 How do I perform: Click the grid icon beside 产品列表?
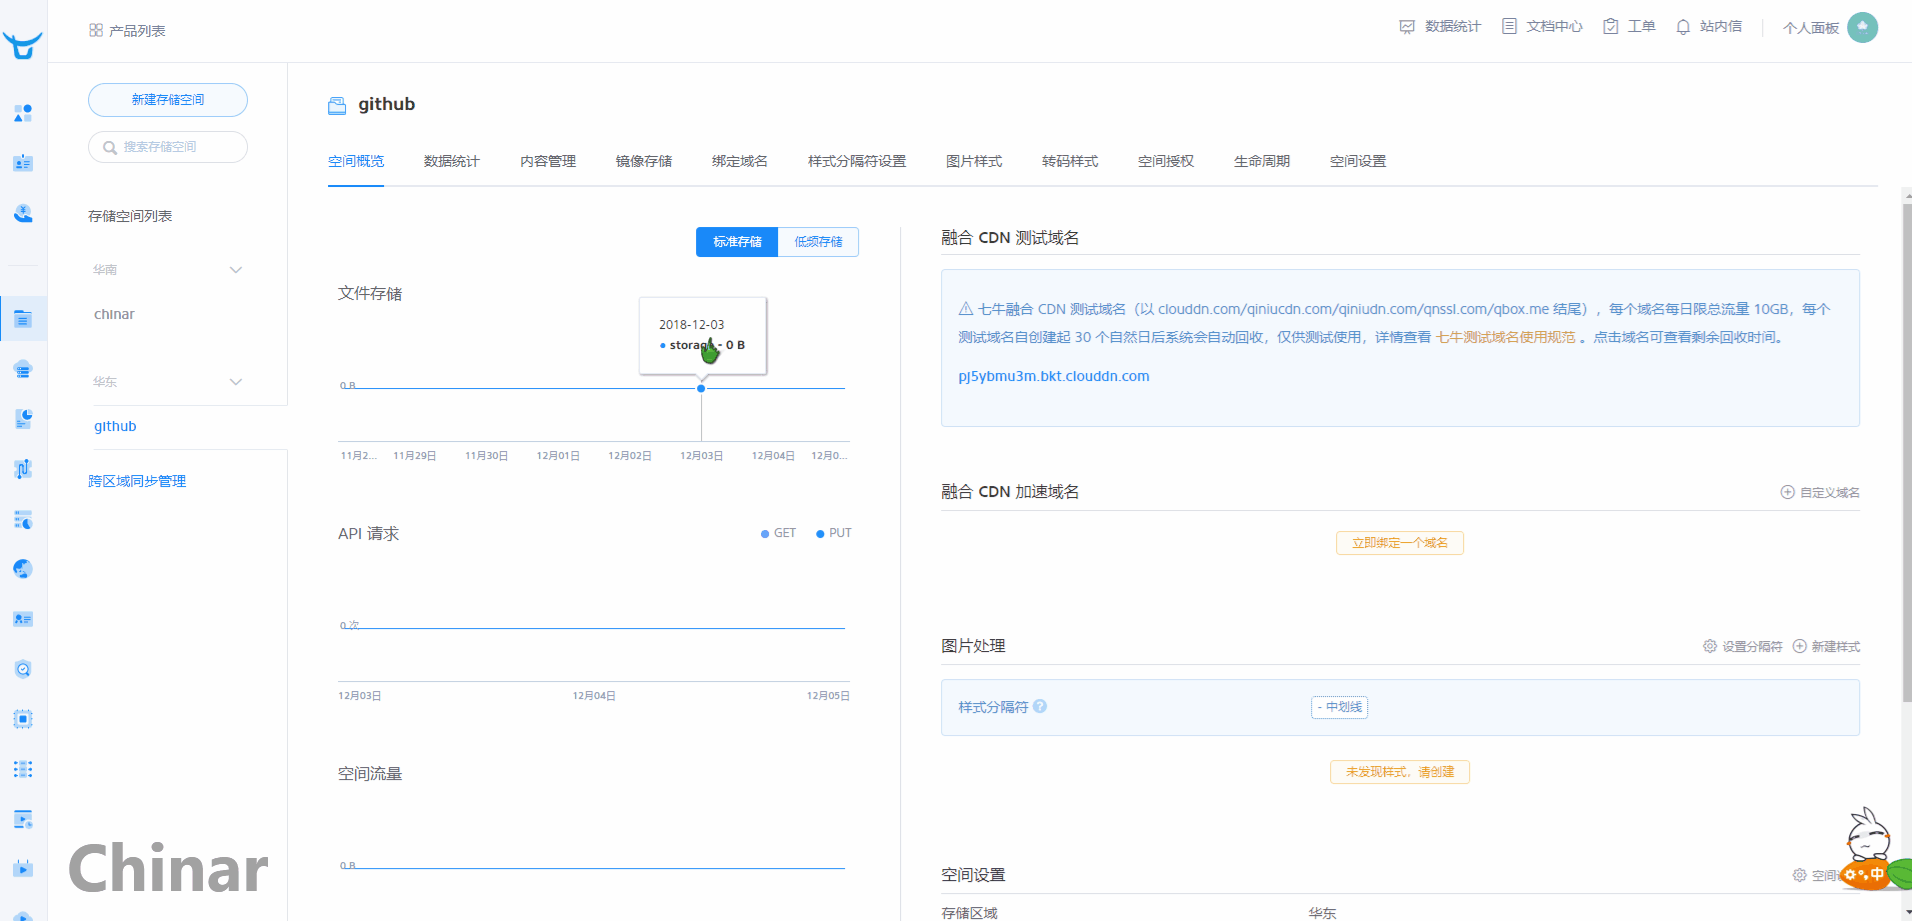pyautogui.click(x=96, y=31)
